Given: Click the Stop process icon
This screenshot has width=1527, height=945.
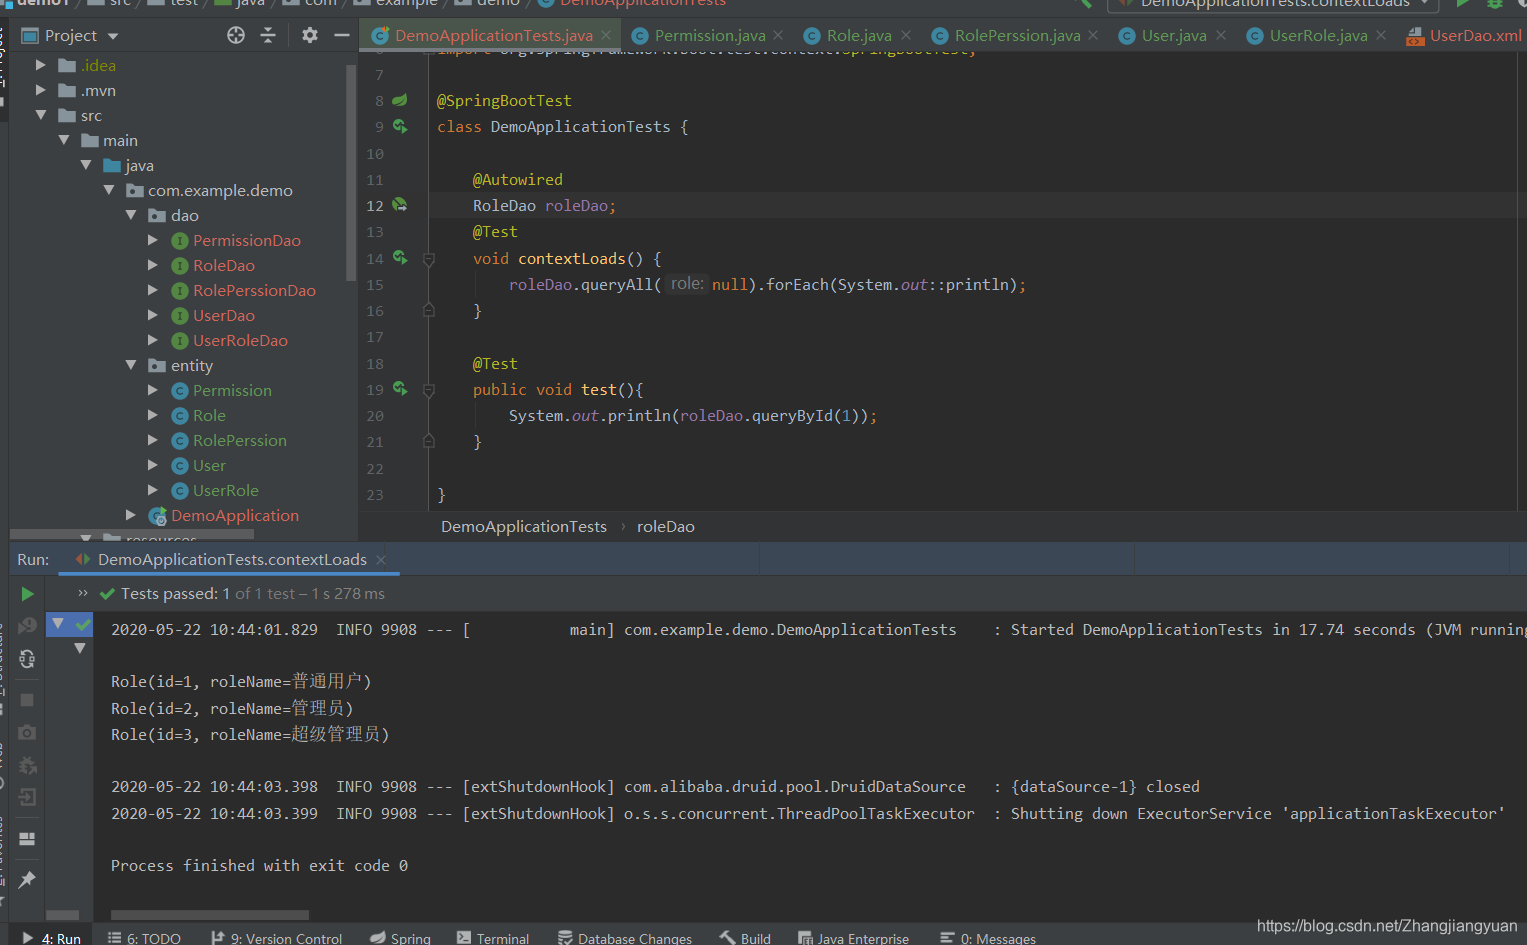Looking at the screenshot, I should pyautogui.click(x=27, y=700).
